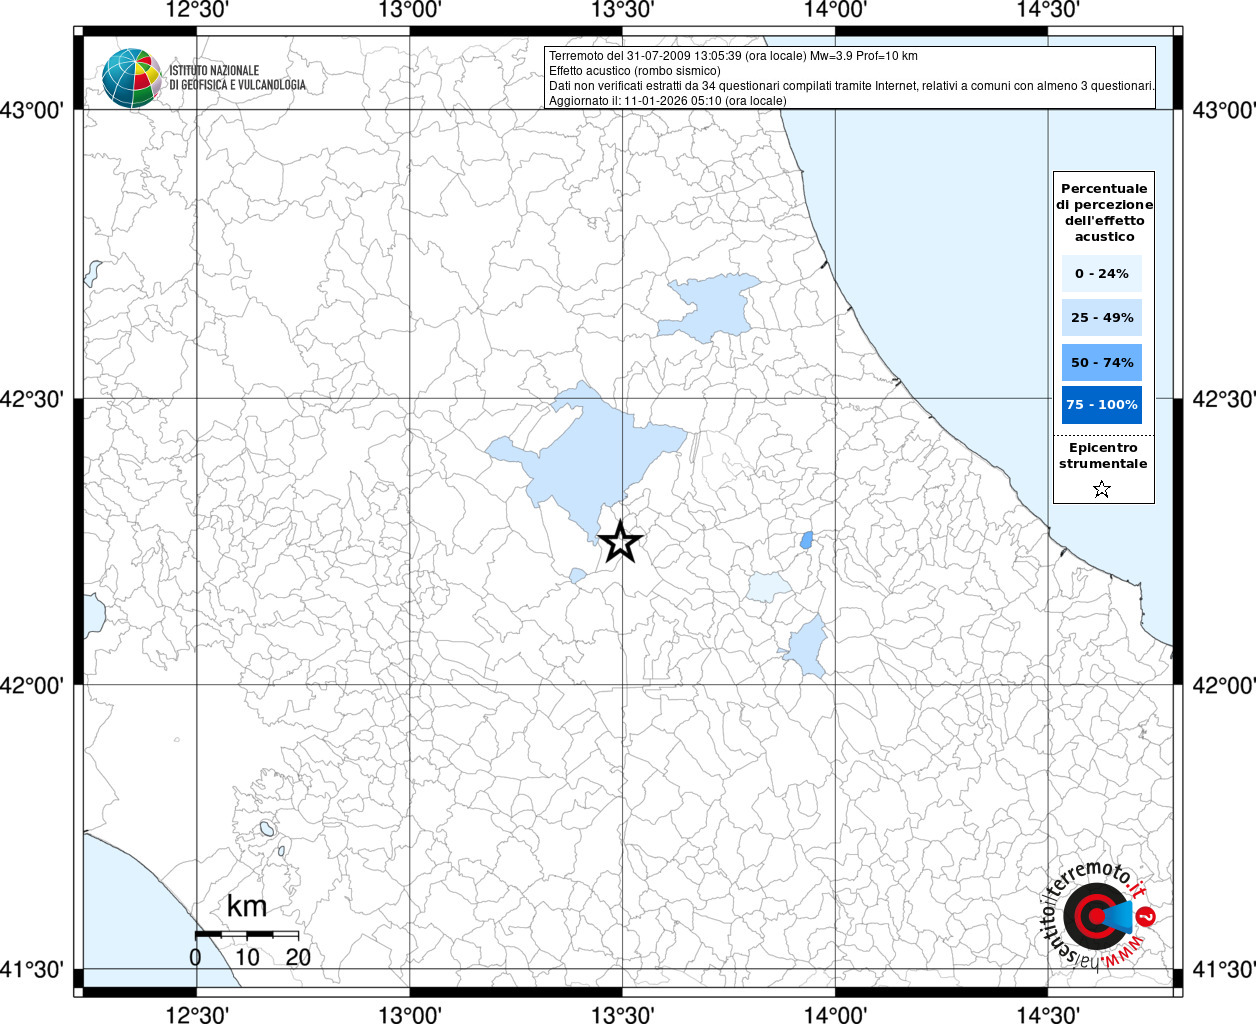The image size is (1256, 1024).
Task: Select the 75 - 100% legend swatch
Action: coord(1102,404)
